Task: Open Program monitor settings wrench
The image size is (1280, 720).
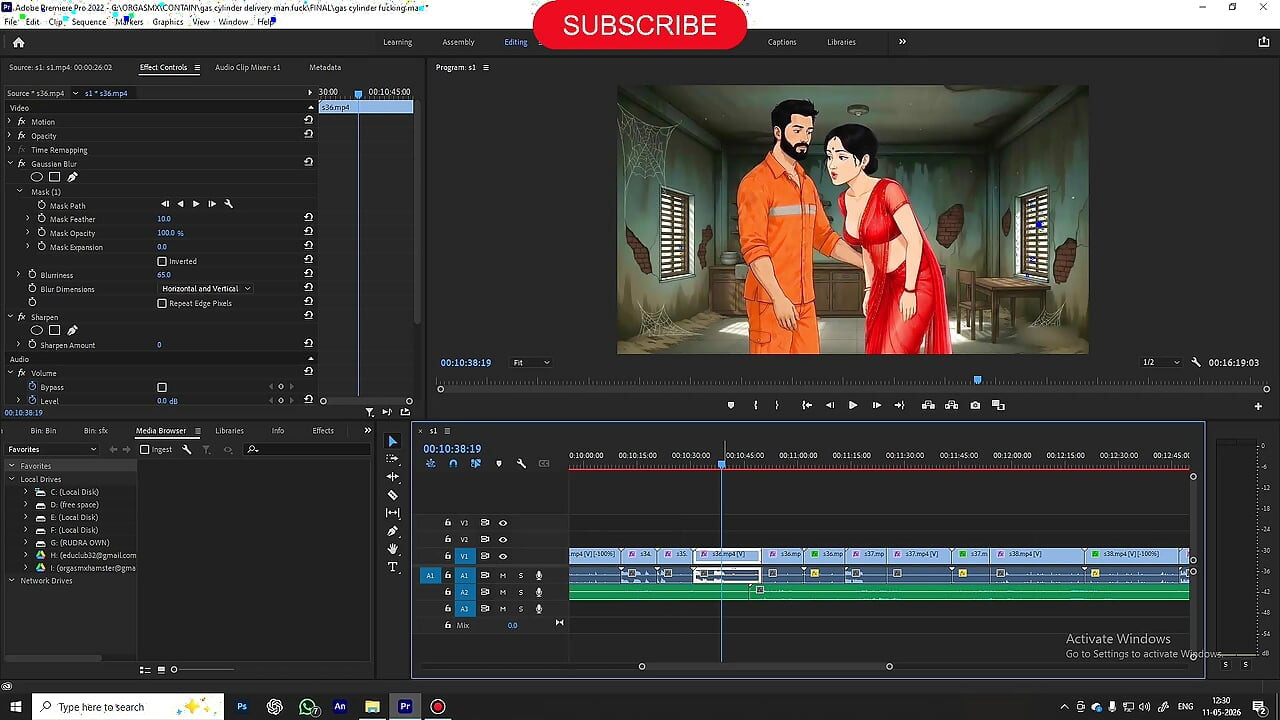Action: click(x=1196, y=362)
